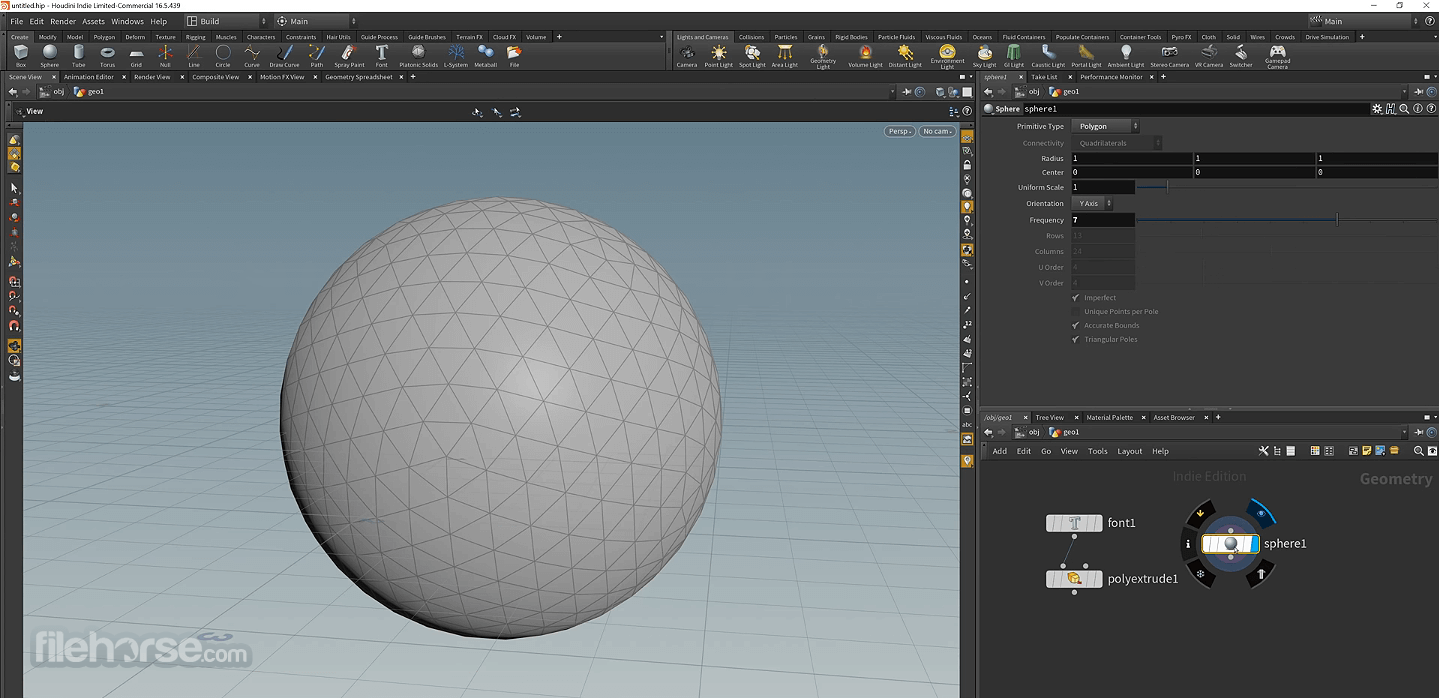Select the font1 node
This screenshot has width=1439, height=698.
pyautogui.click(x=1074, y=523)
